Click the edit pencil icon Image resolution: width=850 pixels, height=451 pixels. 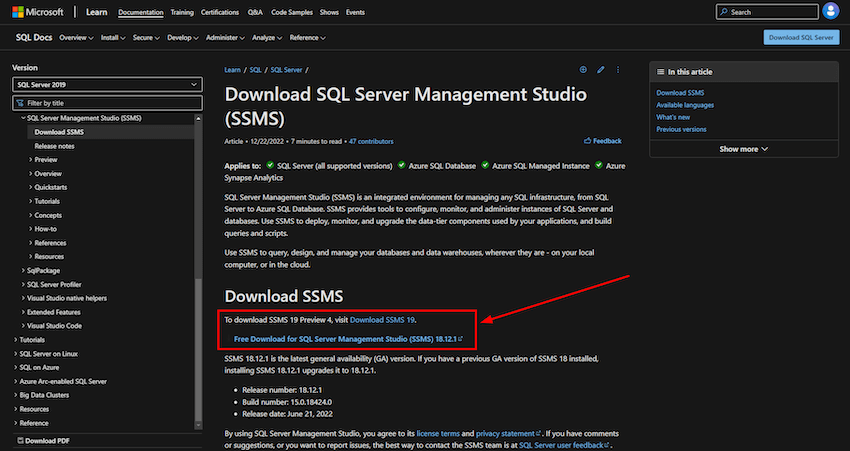click(x=601, y=69)
